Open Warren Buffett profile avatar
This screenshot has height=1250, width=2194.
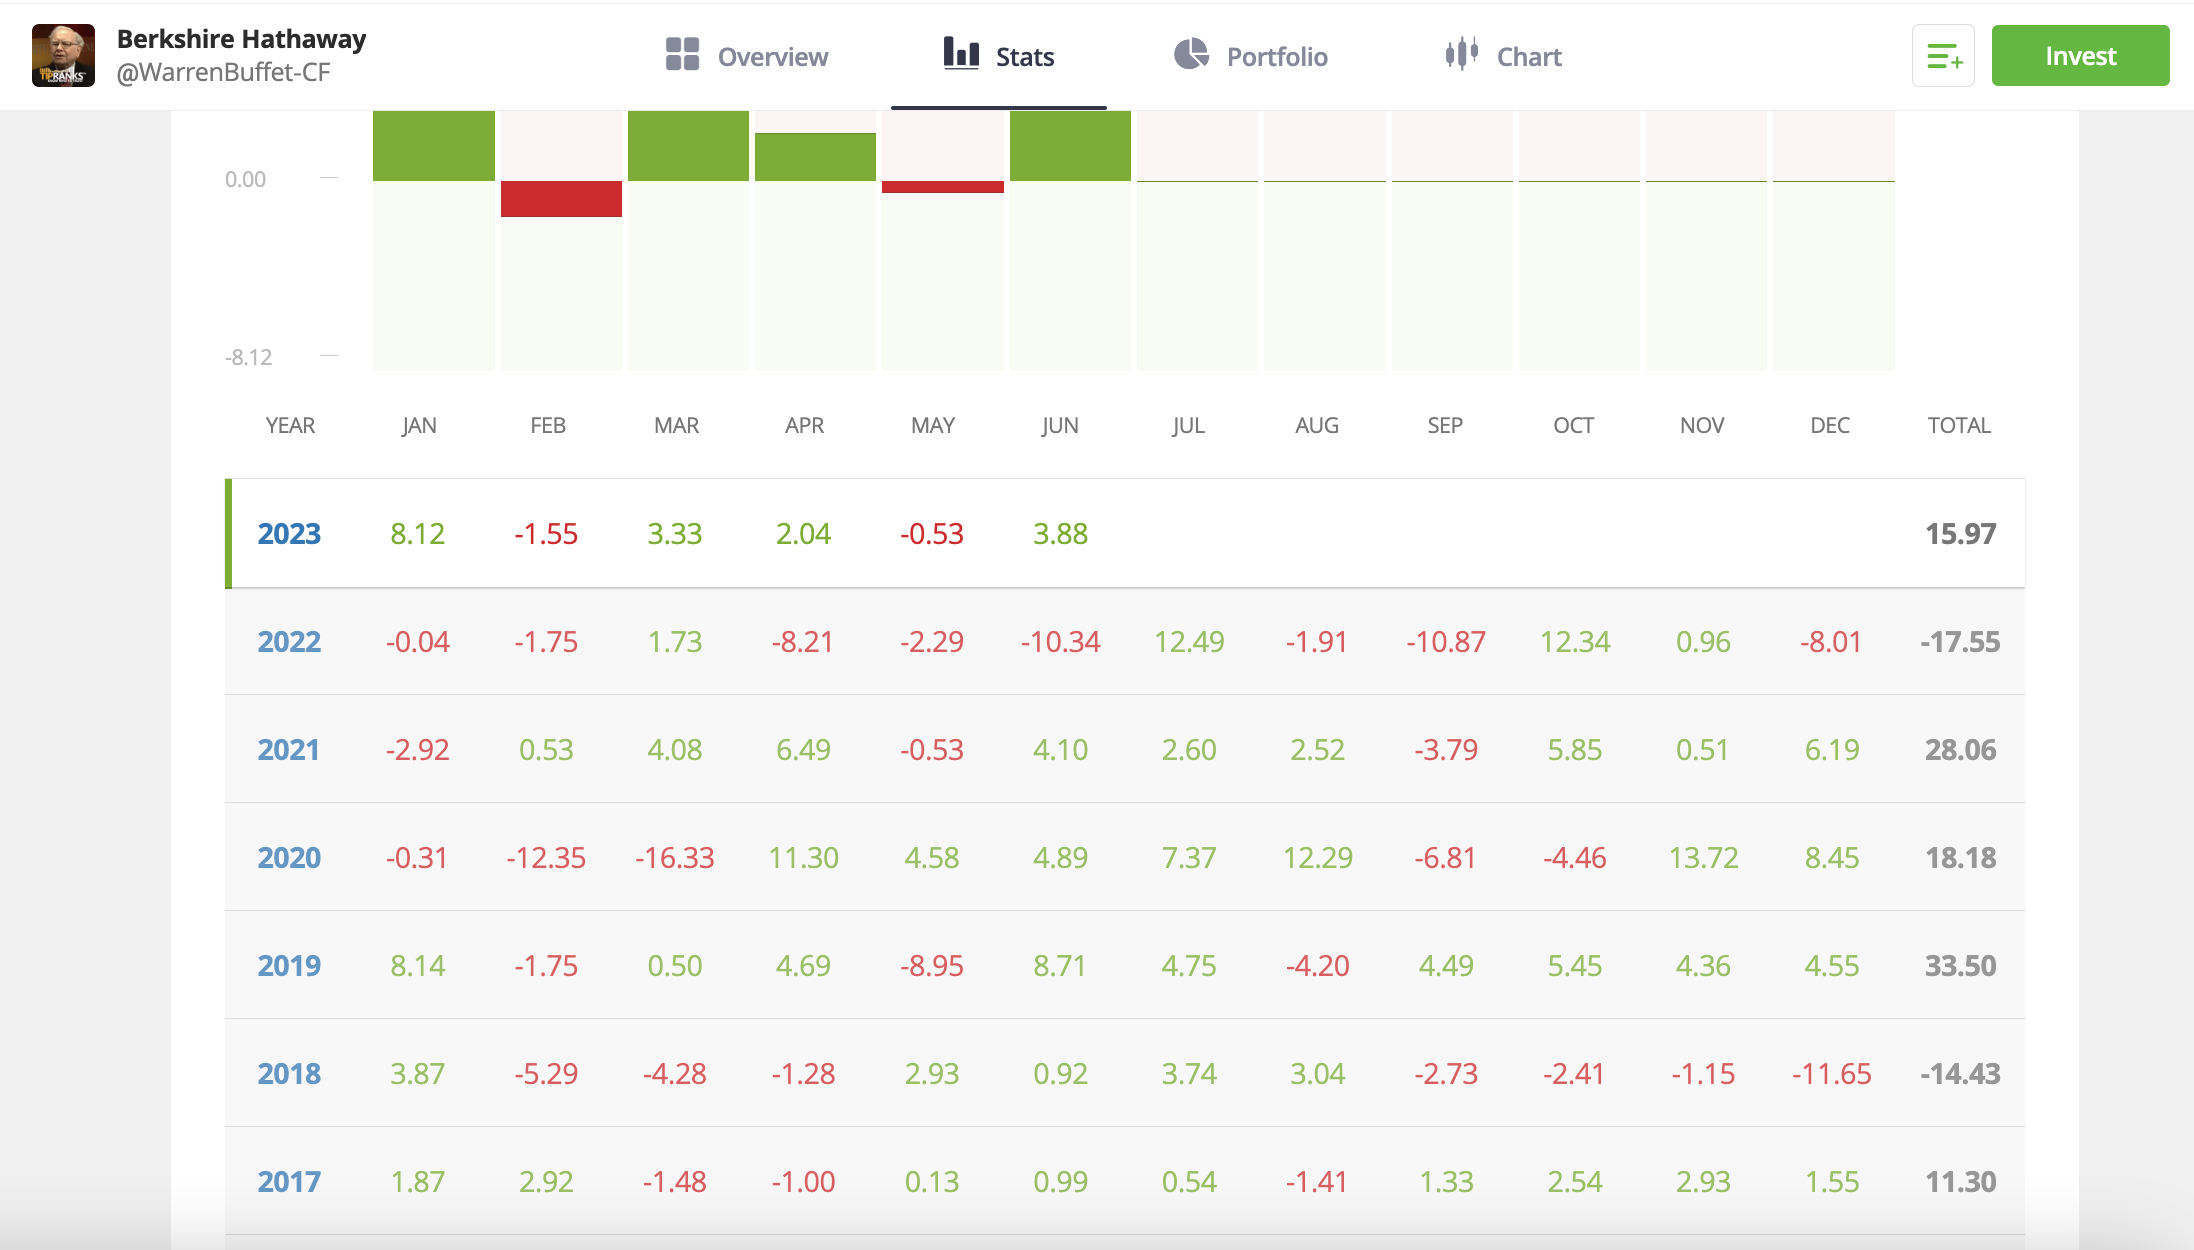coord(63,56)
